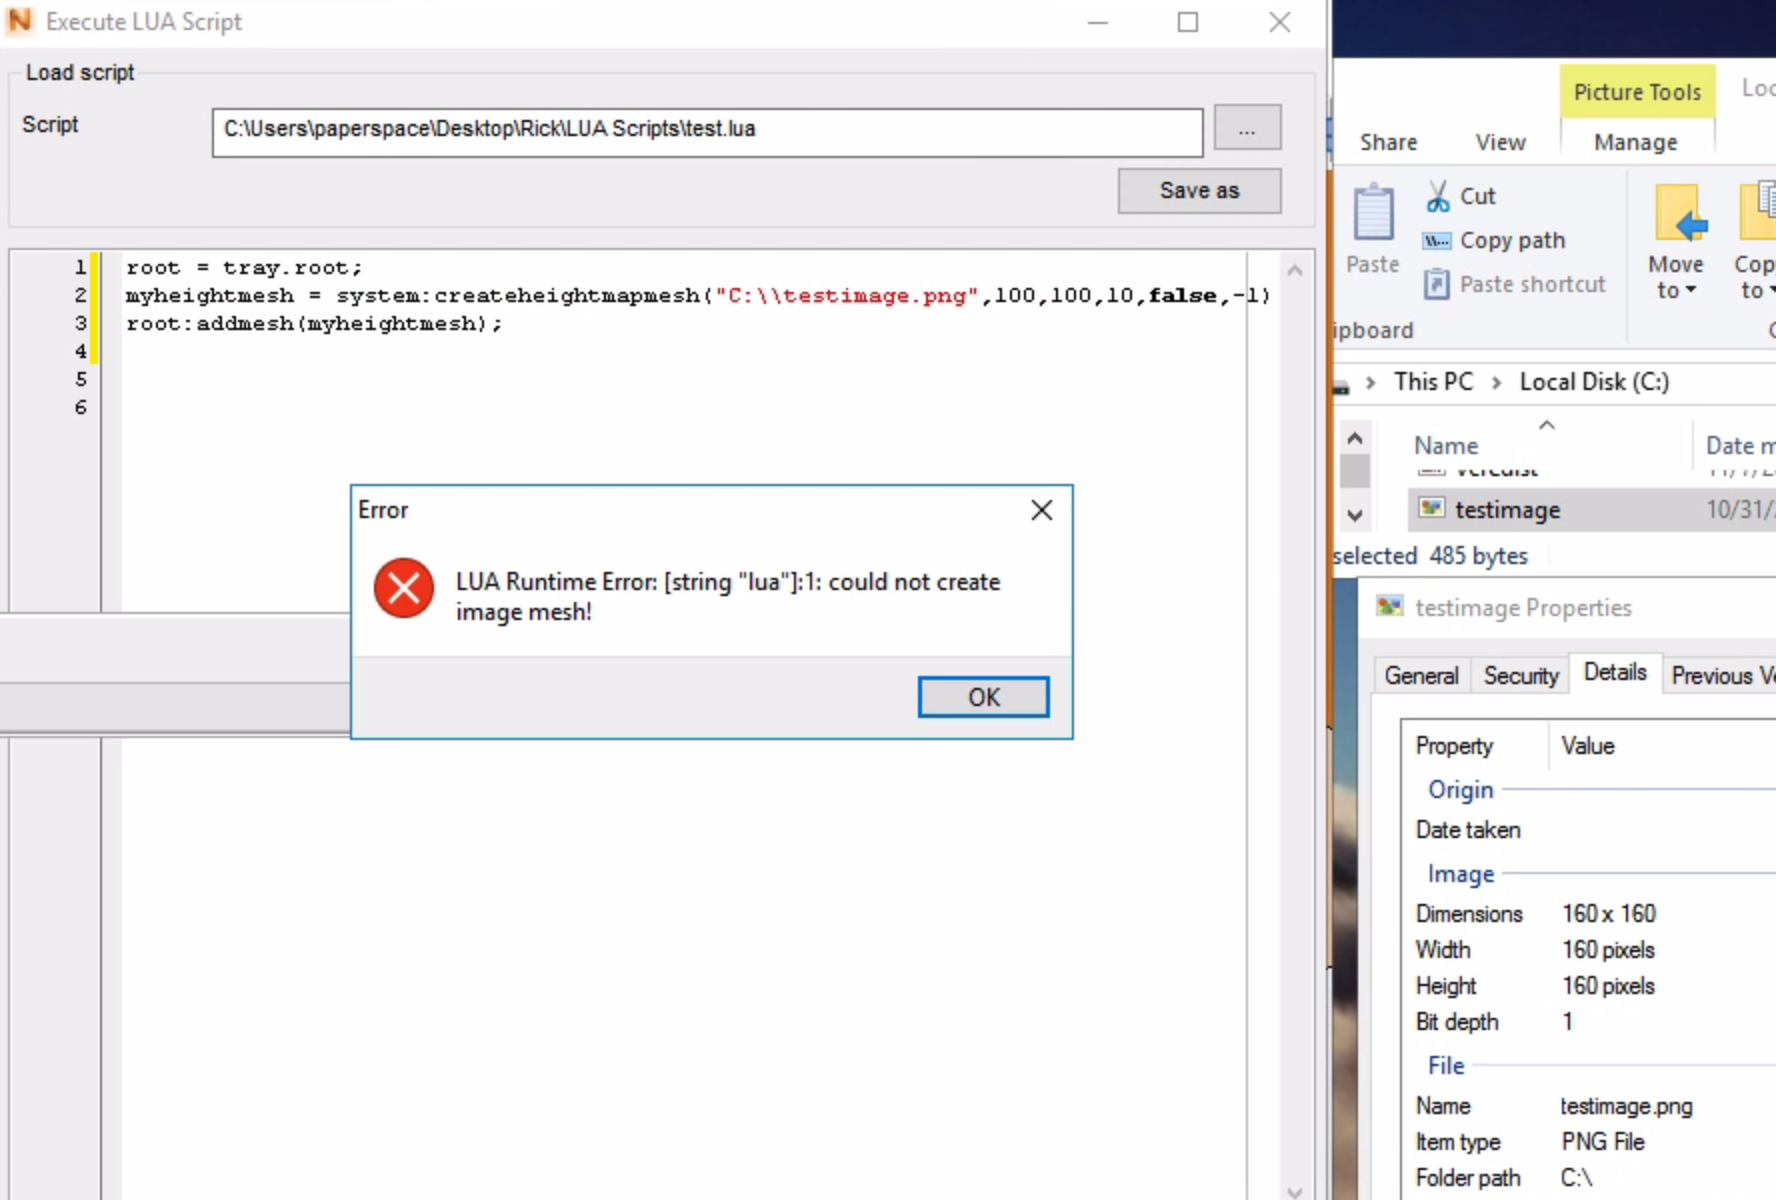1776x1200 pixels.
Task: Open the General tab of the properties dialog
Action: [x=1421, y=675]
